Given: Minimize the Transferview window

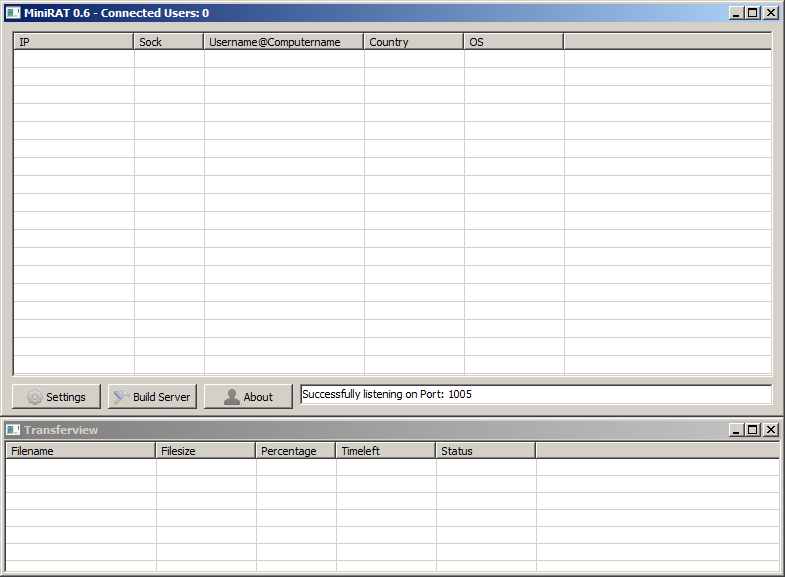Looking at the screenshot, I should click(x=736, y=430).
